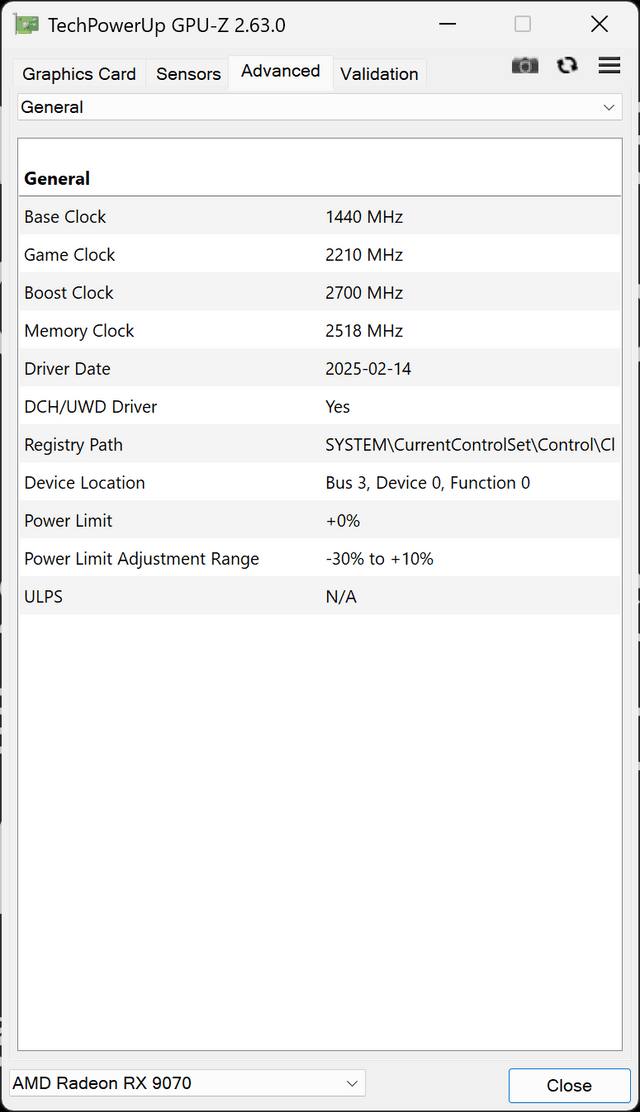The image size is (640, 1112).
Task: Click the TechPowerUp GPU-Z 2.63.0 window title
Action: click(x=167, y=26)
